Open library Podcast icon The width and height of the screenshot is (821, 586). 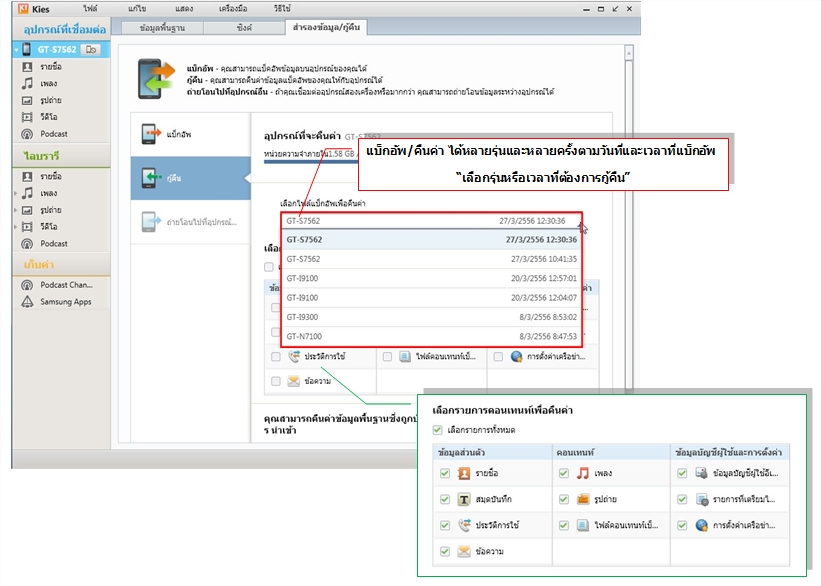[27, 244]
